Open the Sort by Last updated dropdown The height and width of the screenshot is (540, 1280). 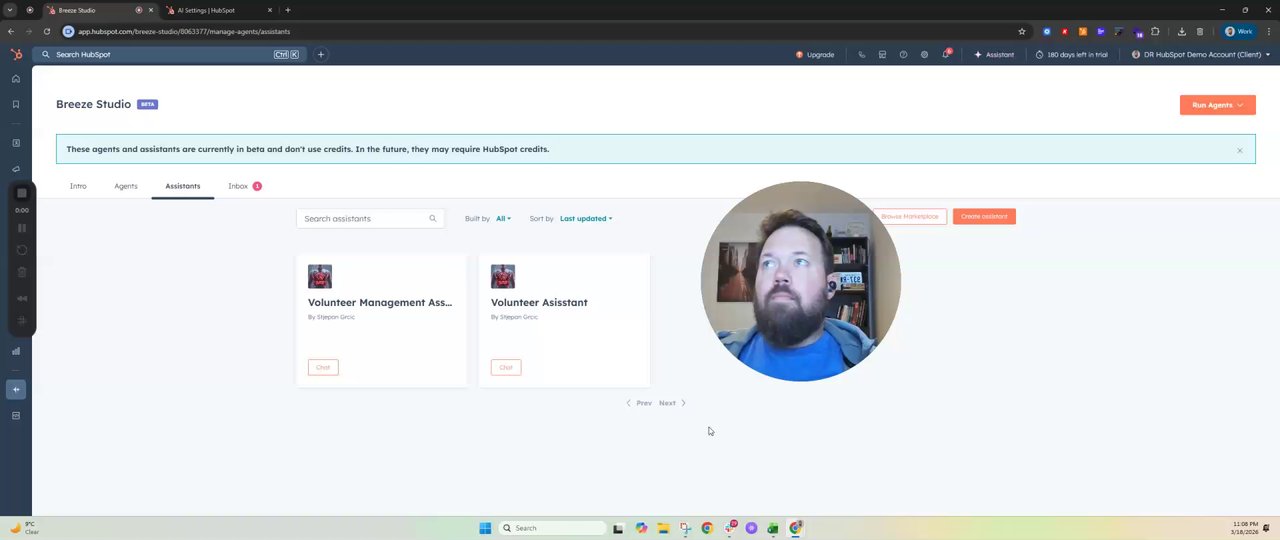point(586,218)
